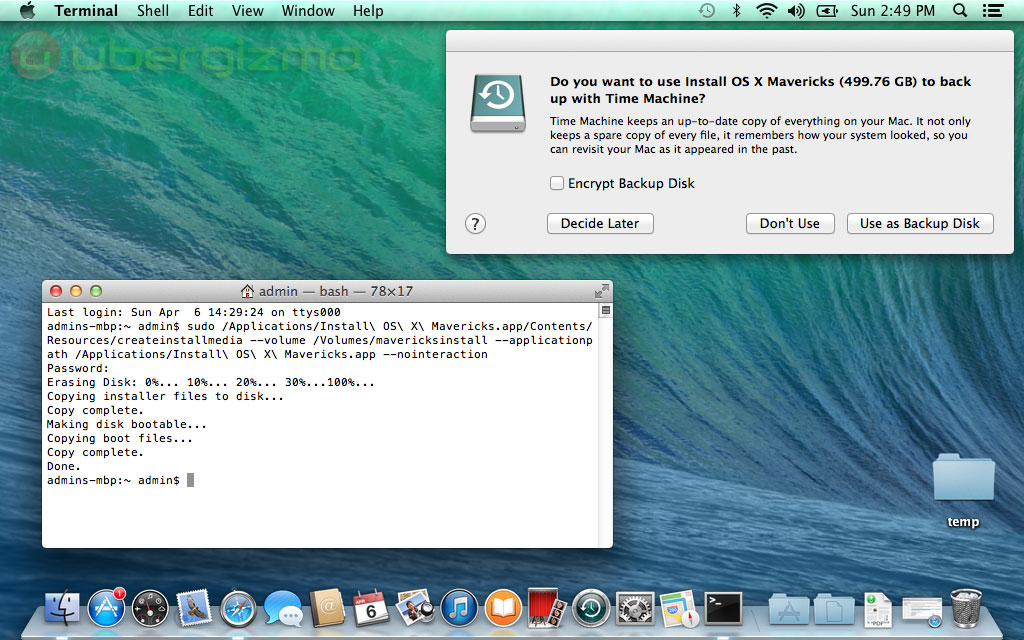Image resolution: width=1024 pixels, height=640 pixels.
Task: Click the Terminal icon in the Dock
Action: pyautogui.click(x=723, y=608)
